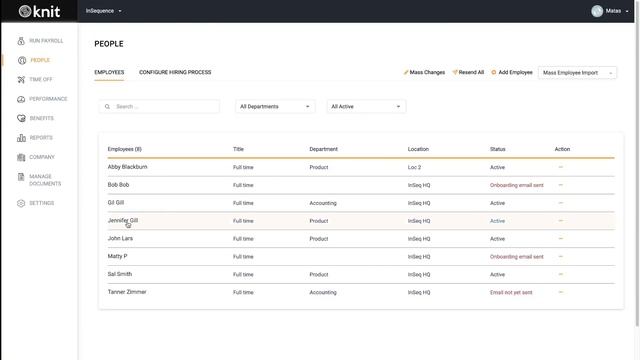Open the All Active status dropdown
This screenshot has width=640, height=360.
tap(366, 107)
